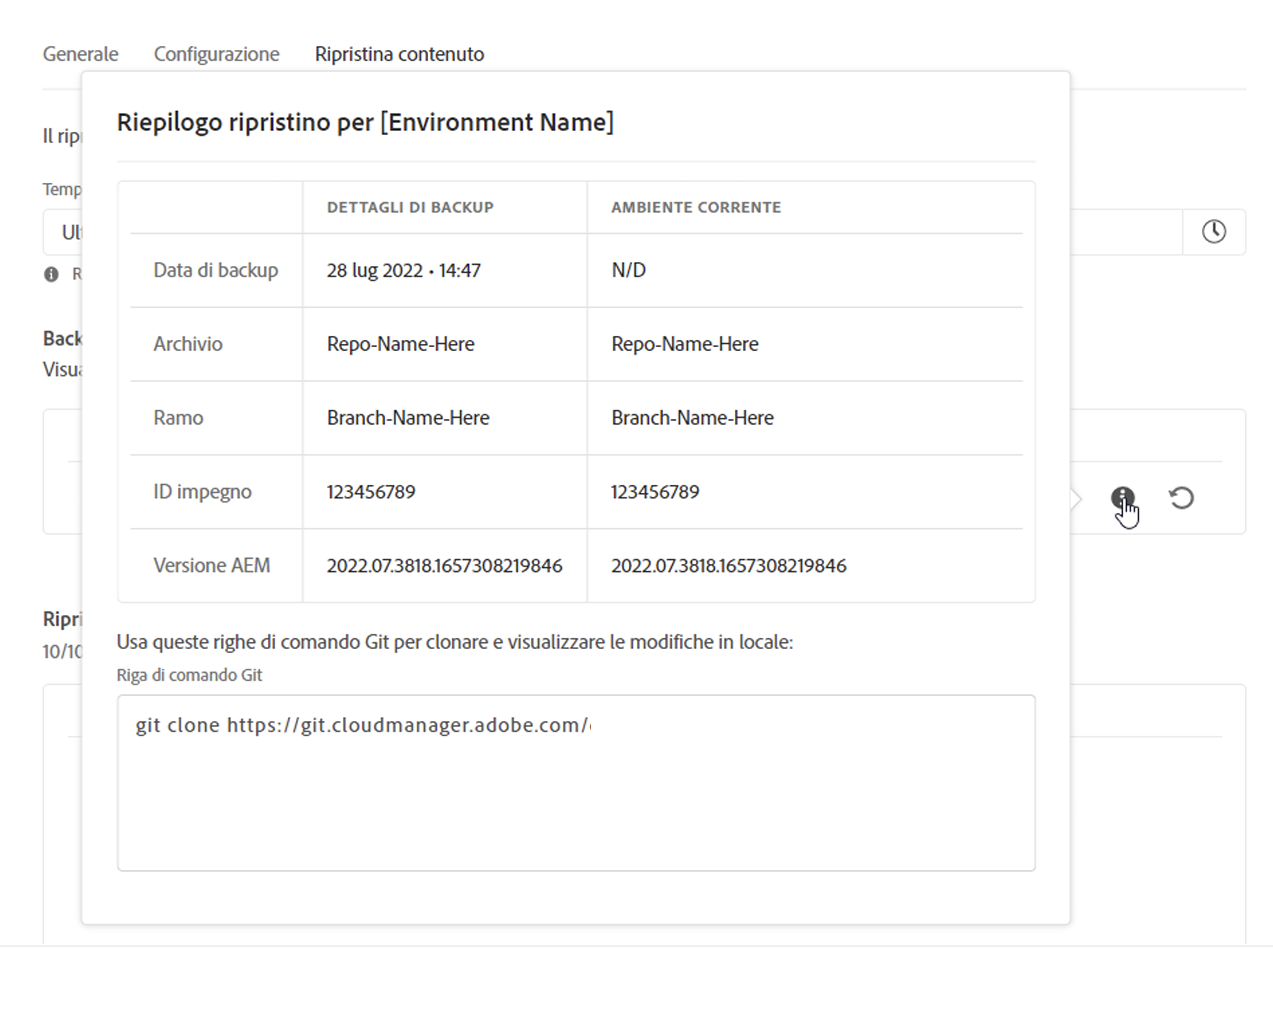
Task: Click the clock icon beside the time field
Action: click(1214, 232)
